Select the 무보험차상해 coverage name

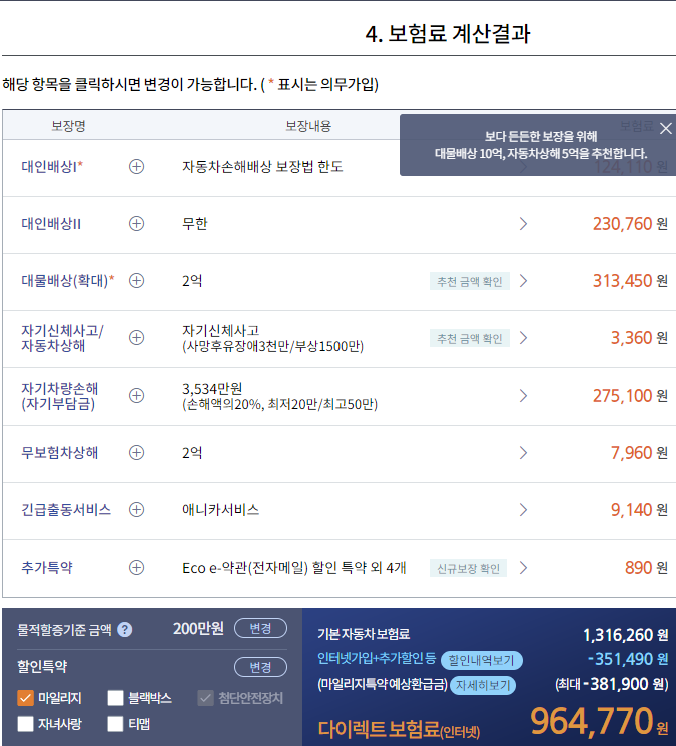59,452
